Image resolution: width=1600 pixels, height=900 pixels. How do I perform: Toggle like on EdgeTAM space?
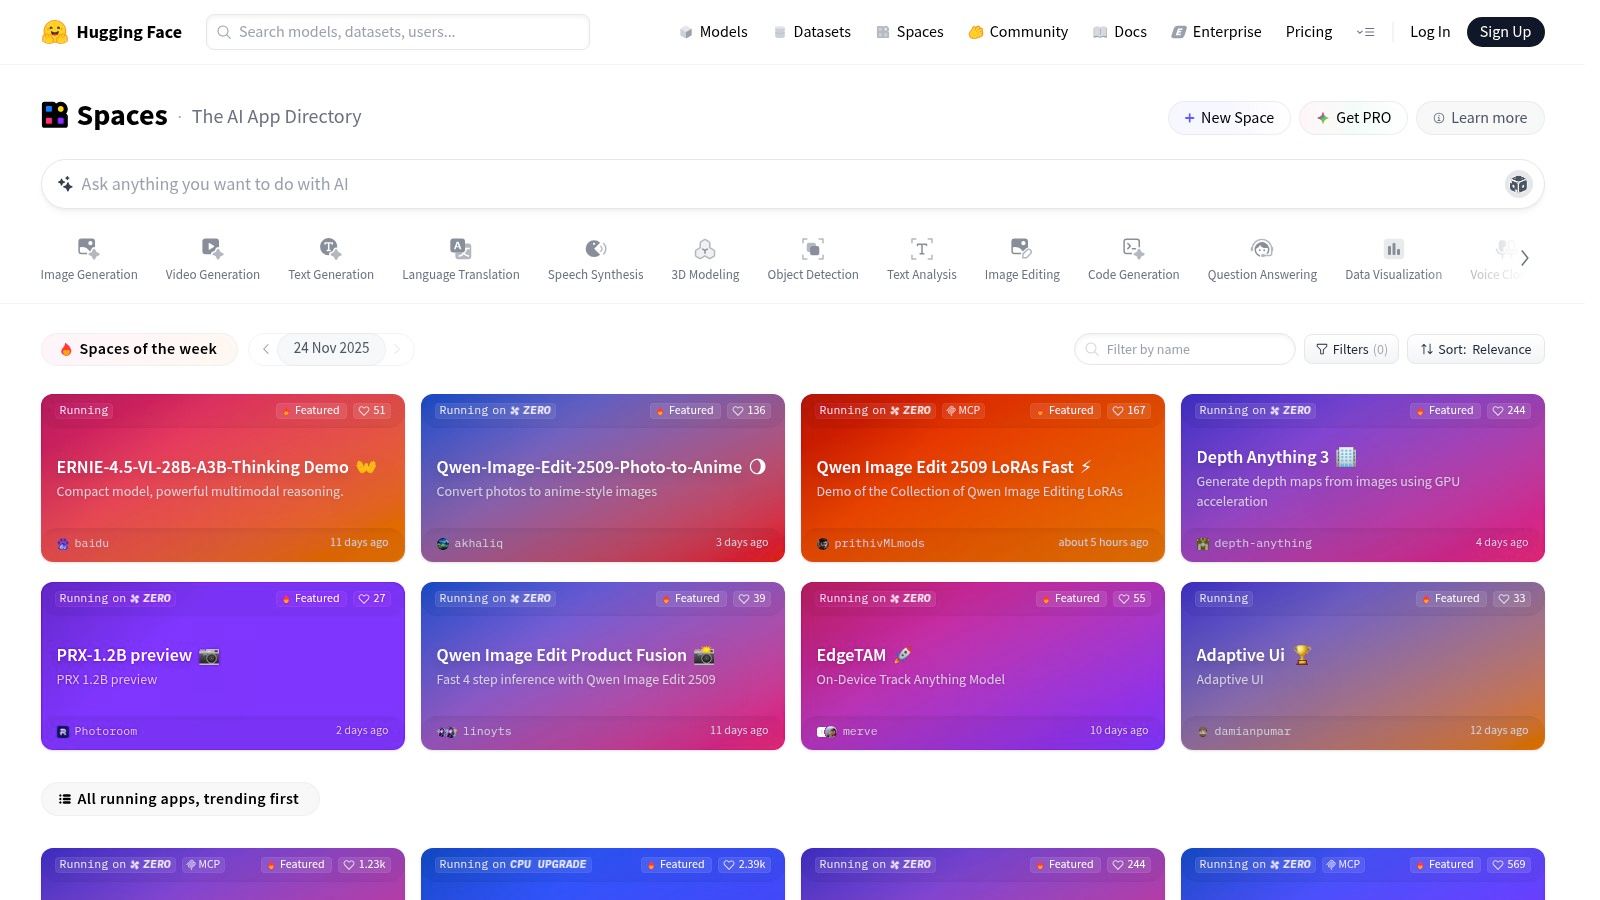1132,599
